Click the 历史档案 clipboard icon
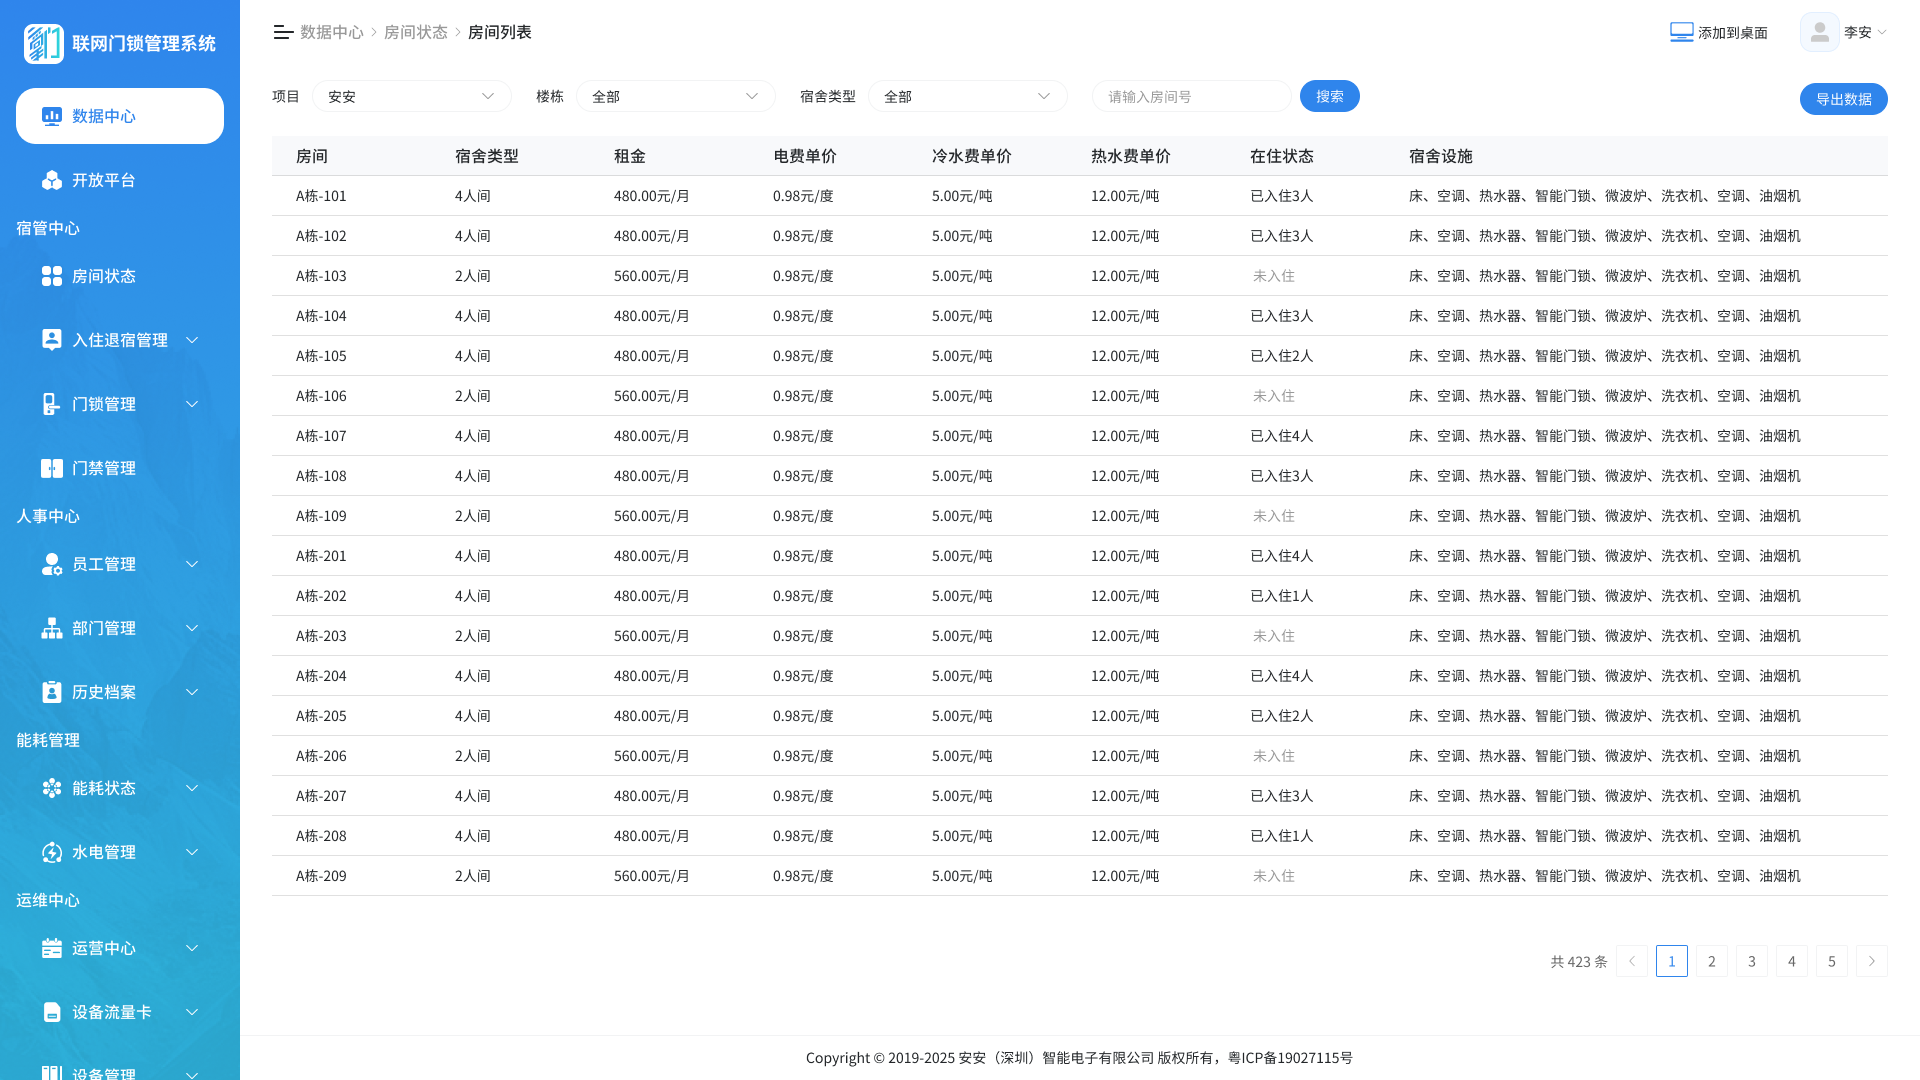The height and width of the screenshot is (1080, 1920). (x=52, y=692)
